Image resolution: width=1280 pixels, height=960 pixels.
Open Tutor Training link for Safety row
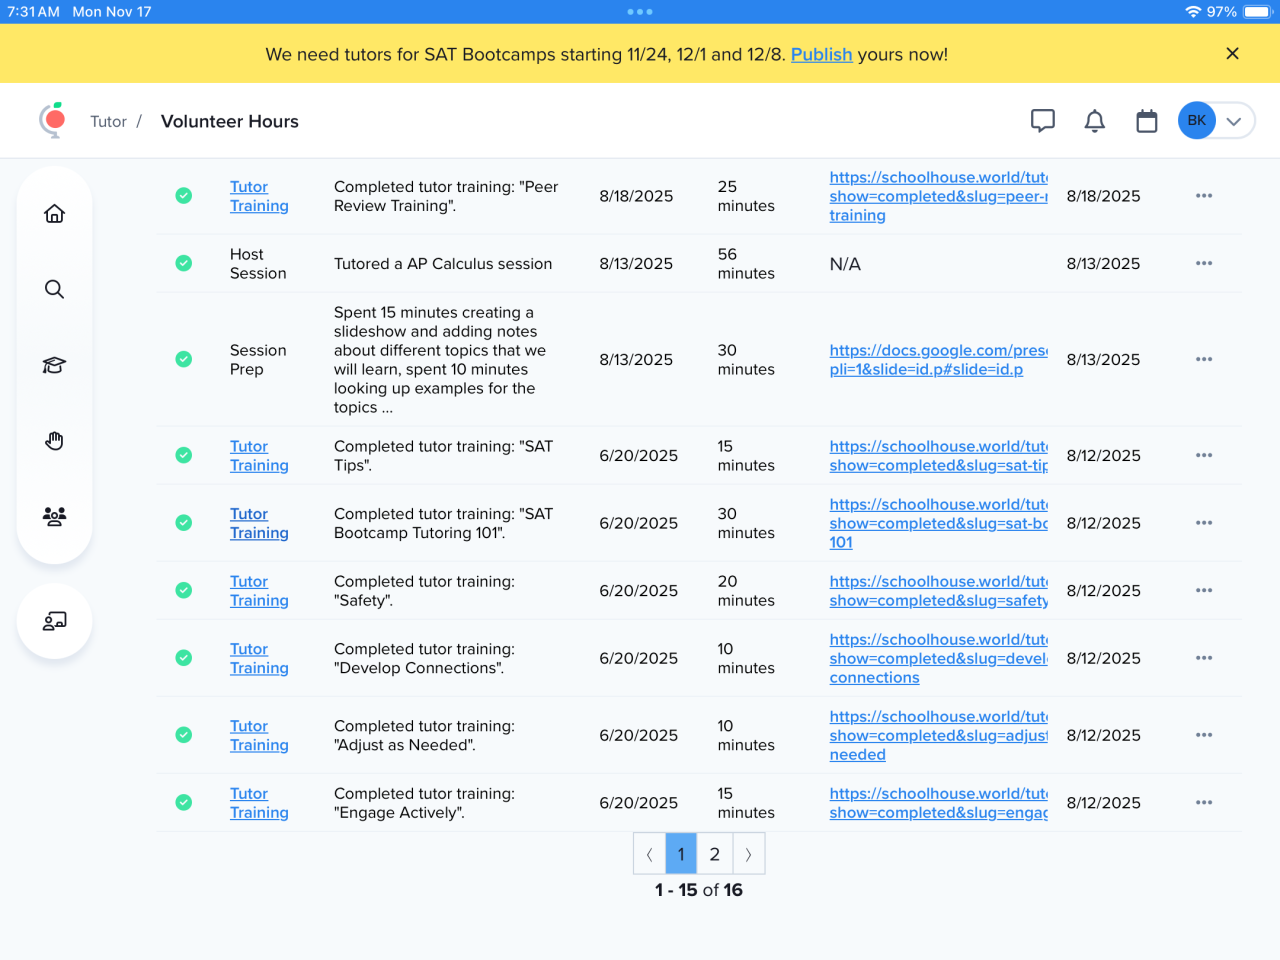(x=259, y=591)
